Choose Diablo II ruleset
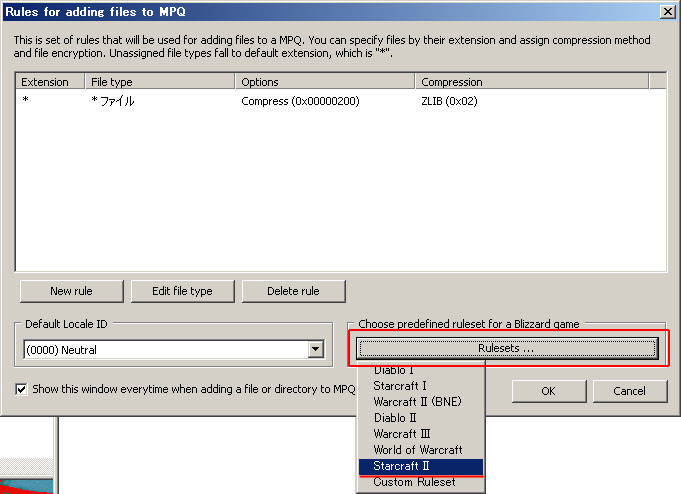 pos(420,418)
